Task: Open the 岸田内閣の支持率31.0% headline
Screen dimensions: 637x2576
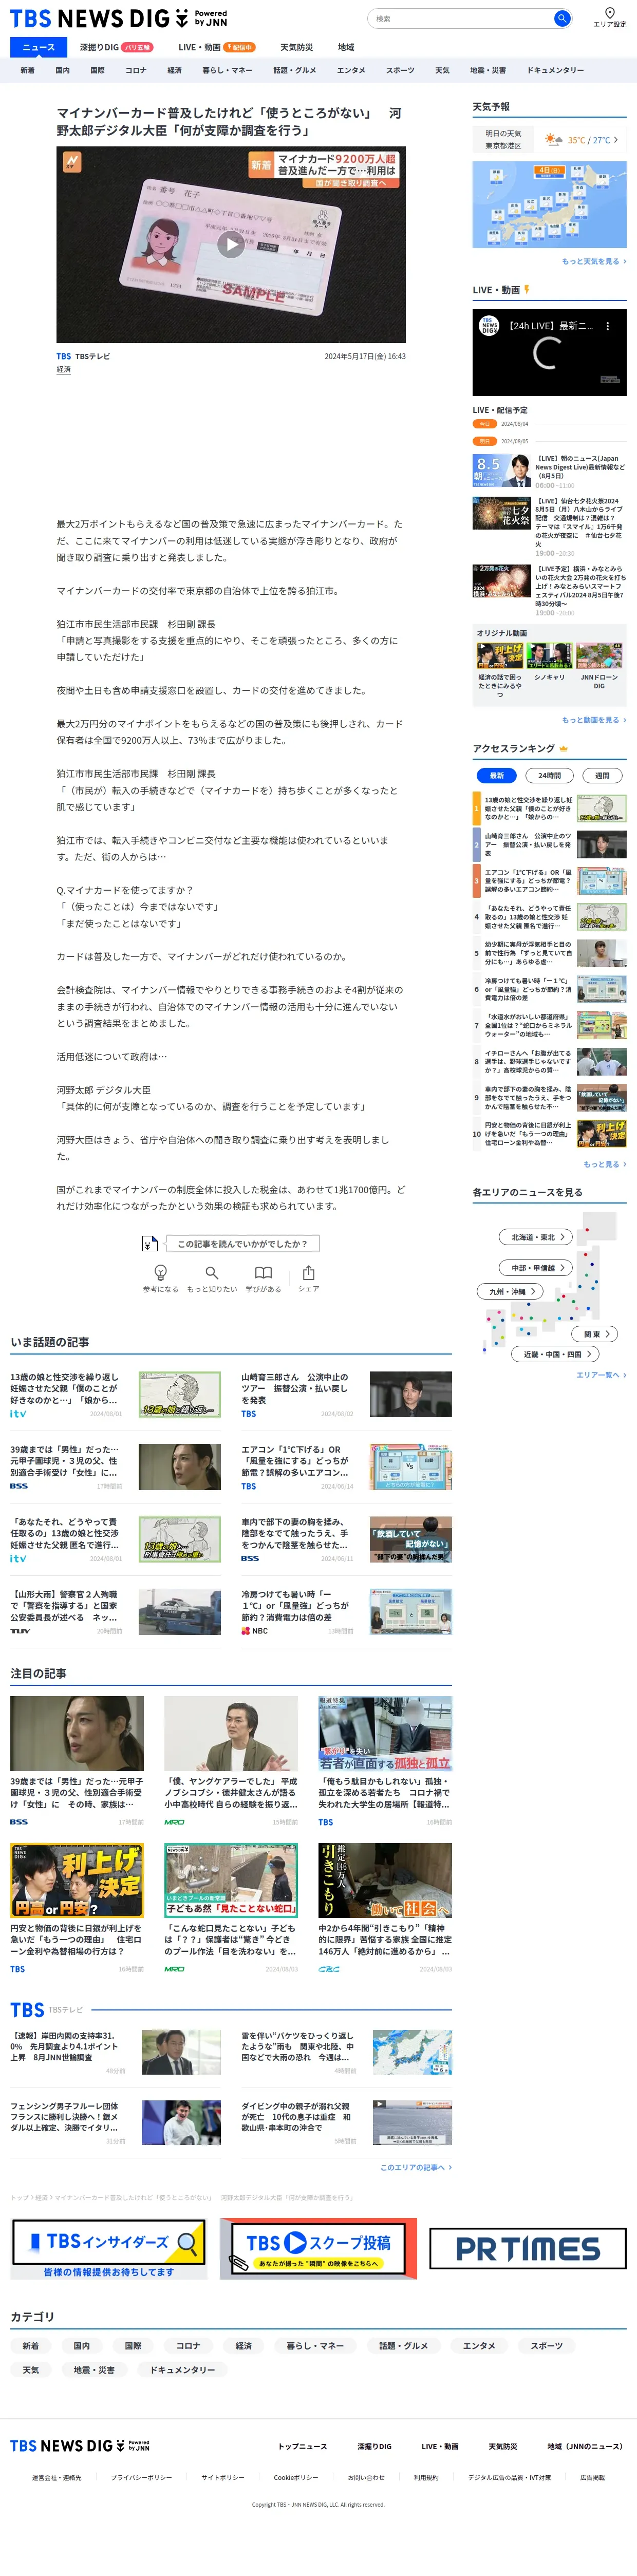Action: 64,2046
